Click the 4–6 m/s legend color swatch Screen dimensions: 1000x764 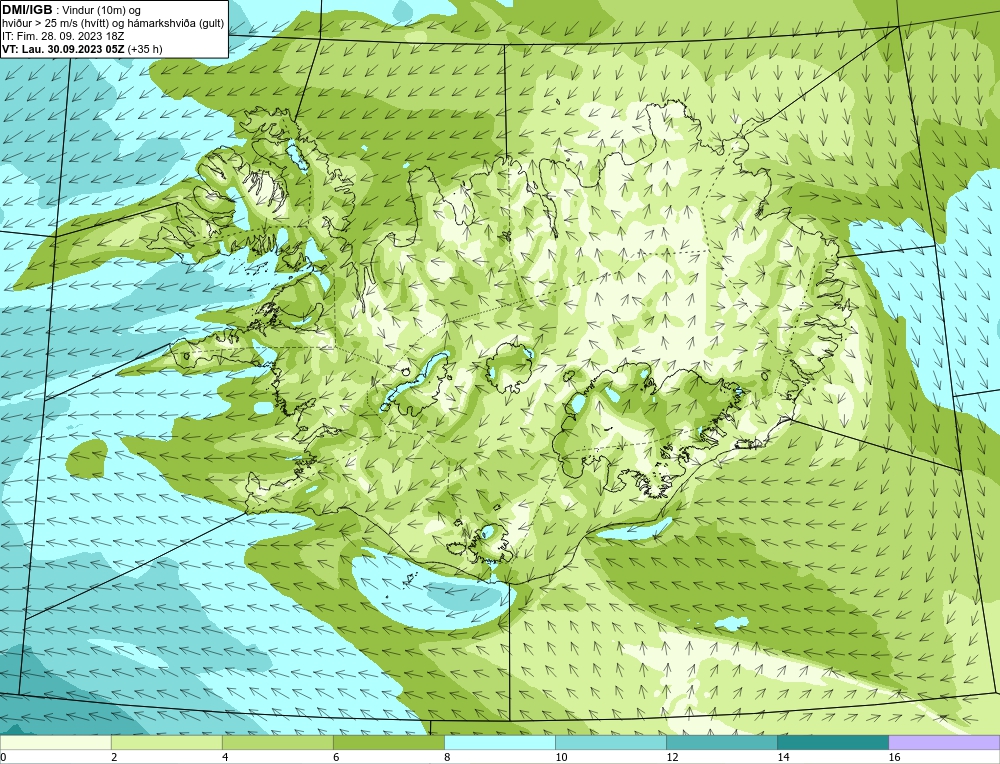(x=277, y=742)
